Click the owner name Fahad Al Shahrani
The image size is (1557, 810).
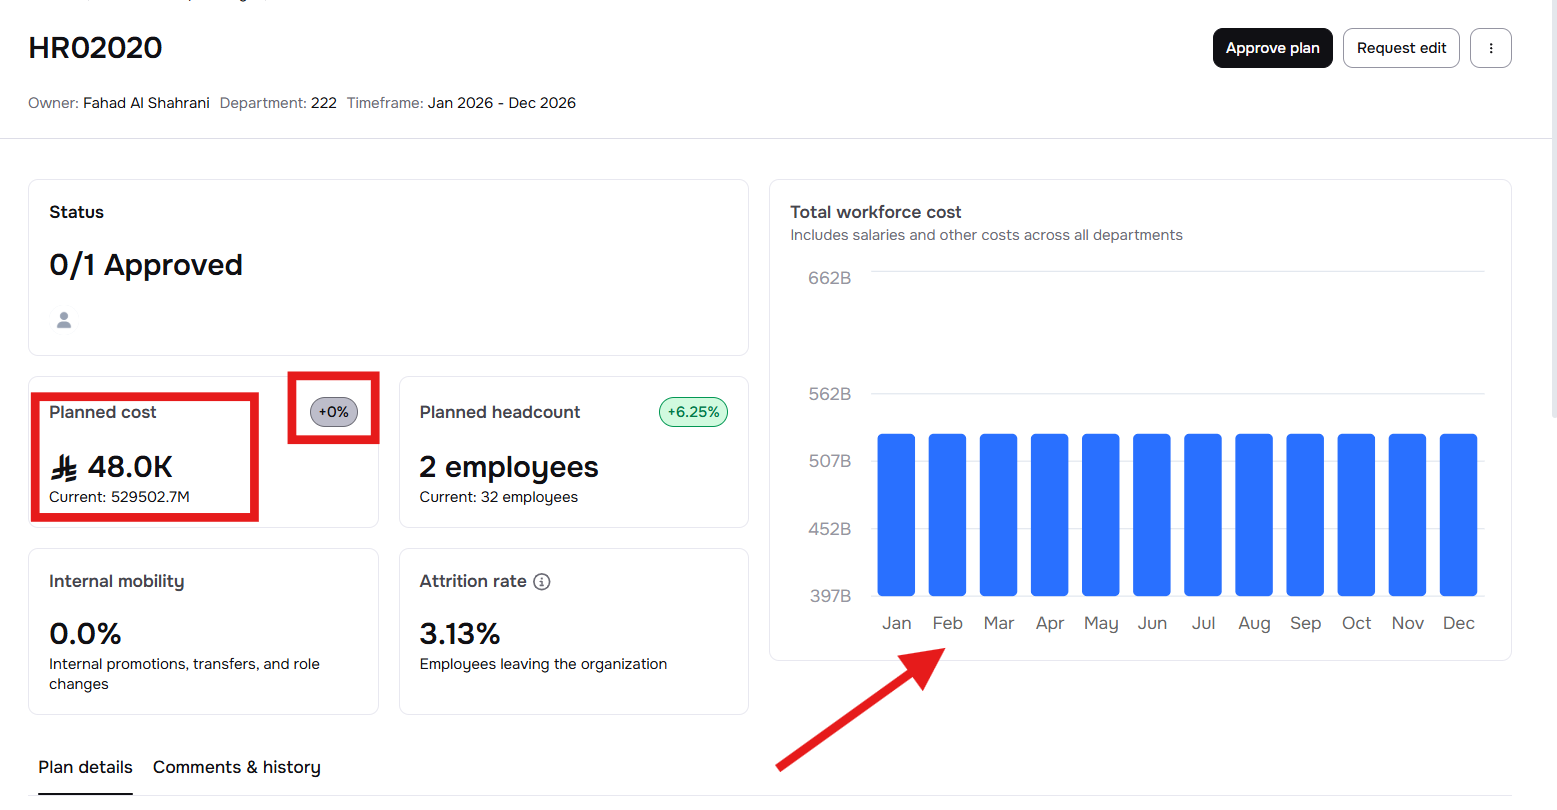[146, 103]
